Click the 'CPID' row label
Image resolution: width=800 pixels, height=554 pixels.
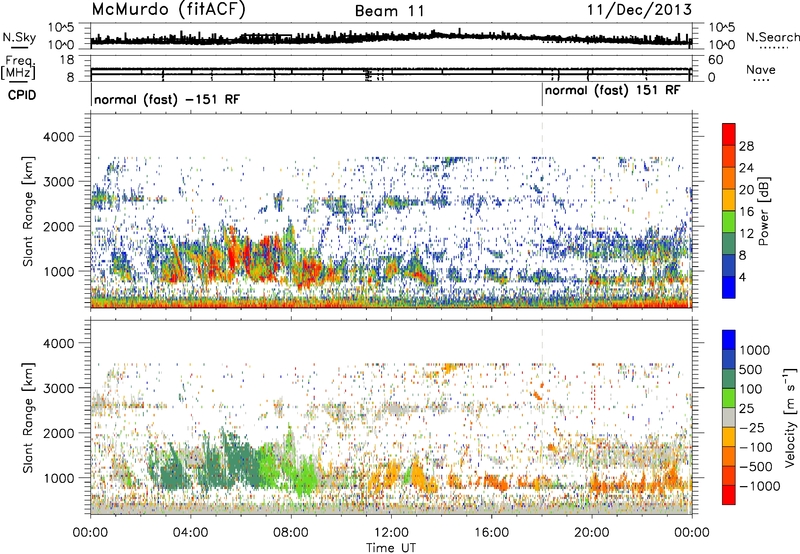click(x=22, y=95)
